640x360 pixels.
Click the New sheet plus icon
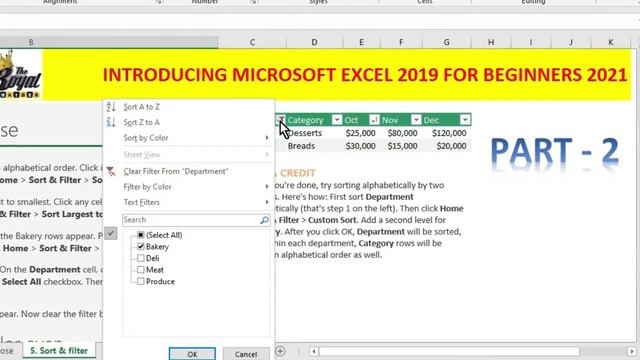pos(280,351)
